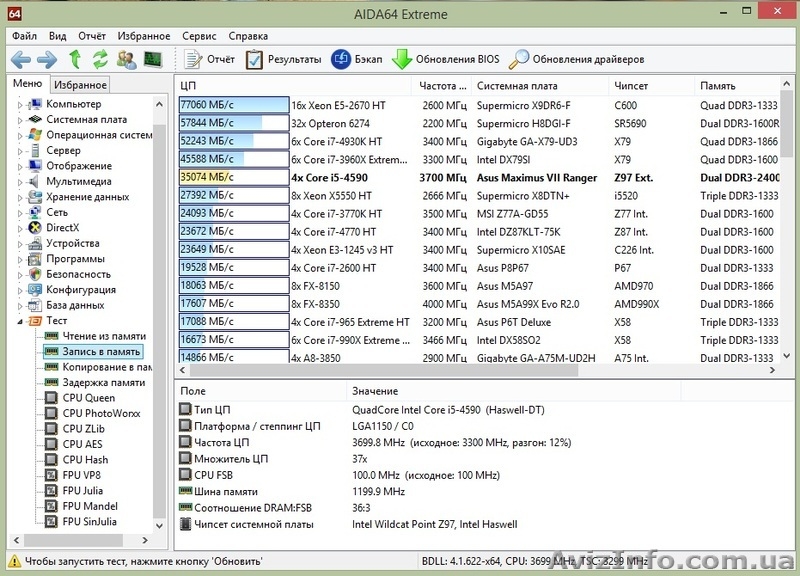Viewport: 800px width, 576px height.
Task: Refresh results with the green circular arrows icon
Action: click(100, 59)
